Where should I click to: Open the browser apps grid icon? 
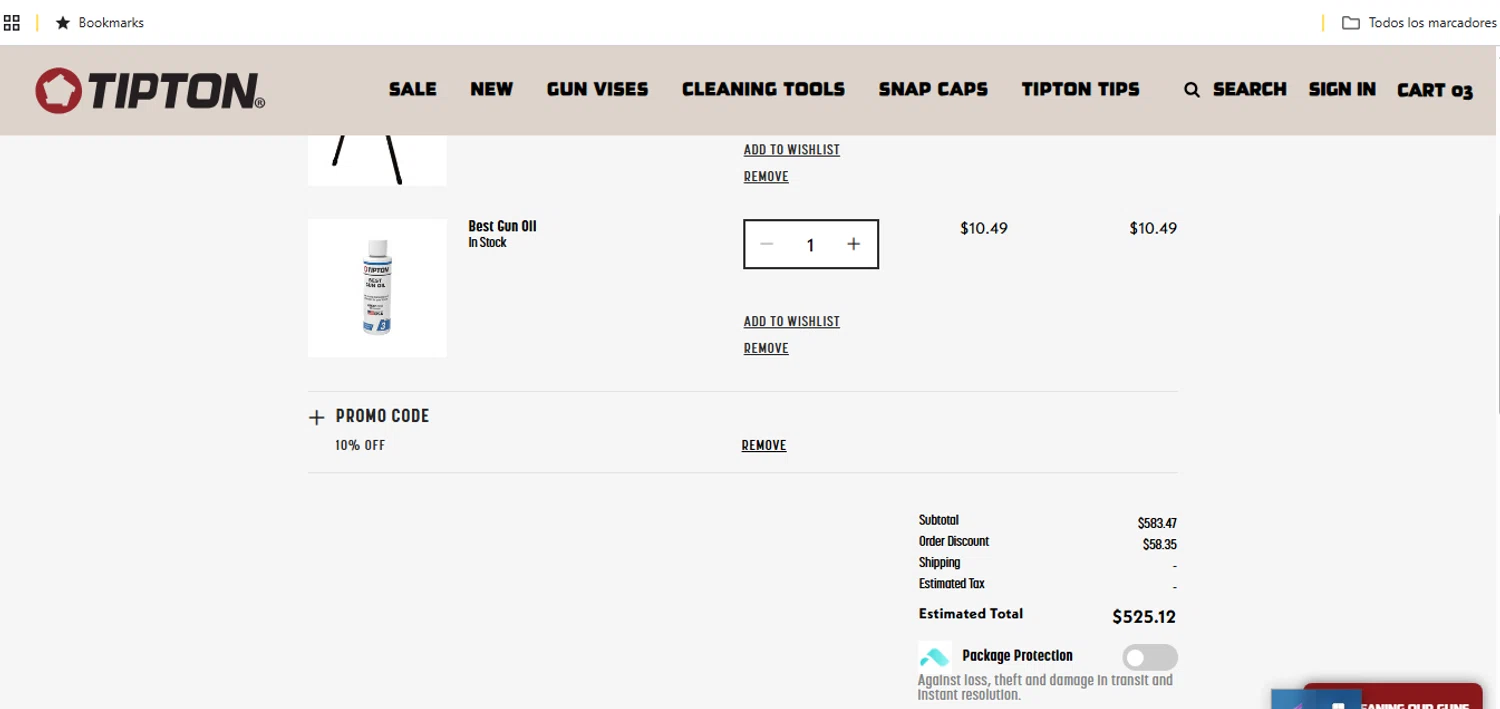[12, 22]
